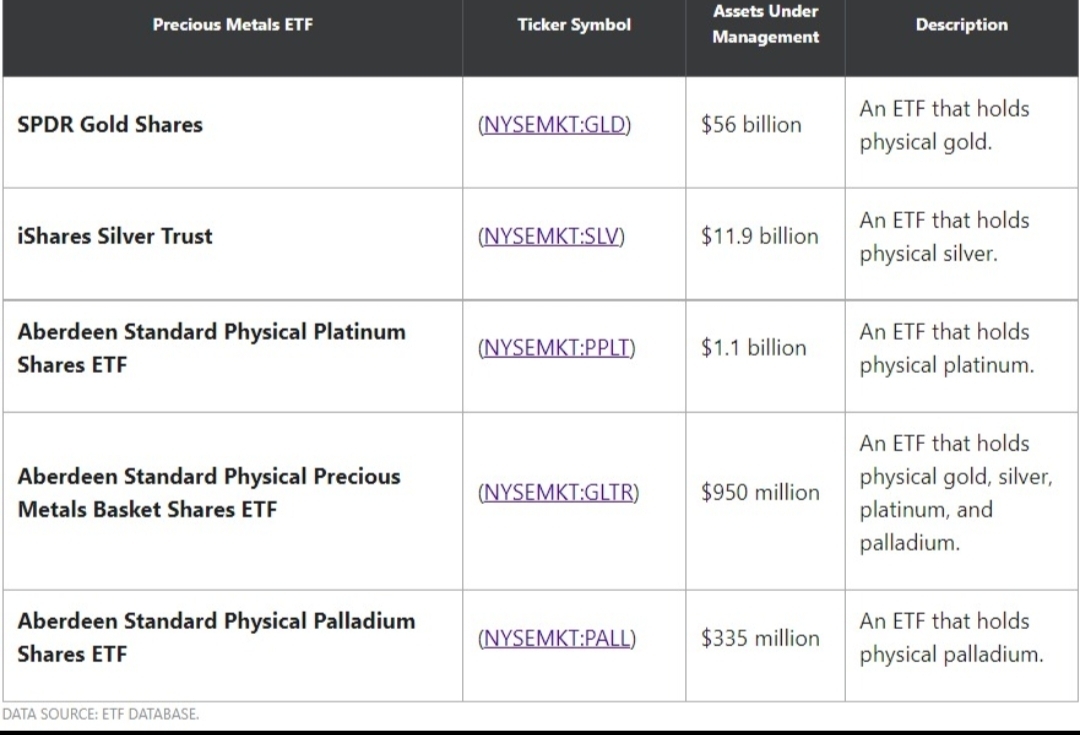Select the SPDR Gold Shares name cell
The height and width of the screenshot is (735, 1080).
pos(110,125)
